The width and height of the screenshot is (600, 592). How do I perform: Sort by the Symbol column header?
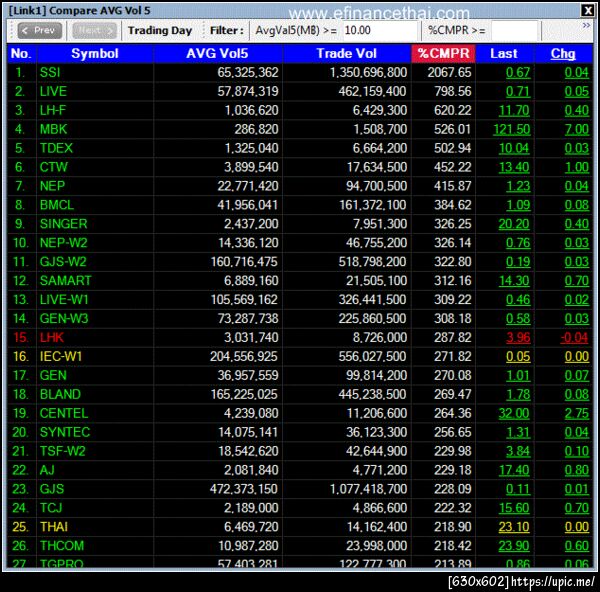[x=95, y=54]
